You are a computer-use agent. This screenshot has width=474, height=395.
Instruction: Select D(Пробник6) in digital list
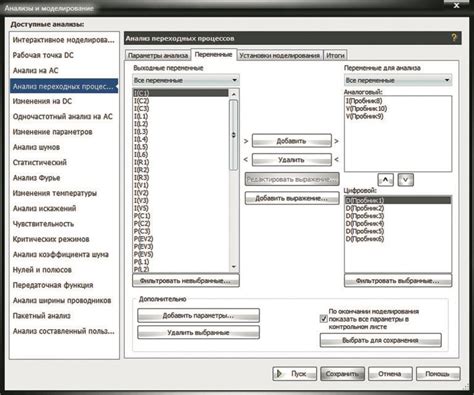point(398,239)
